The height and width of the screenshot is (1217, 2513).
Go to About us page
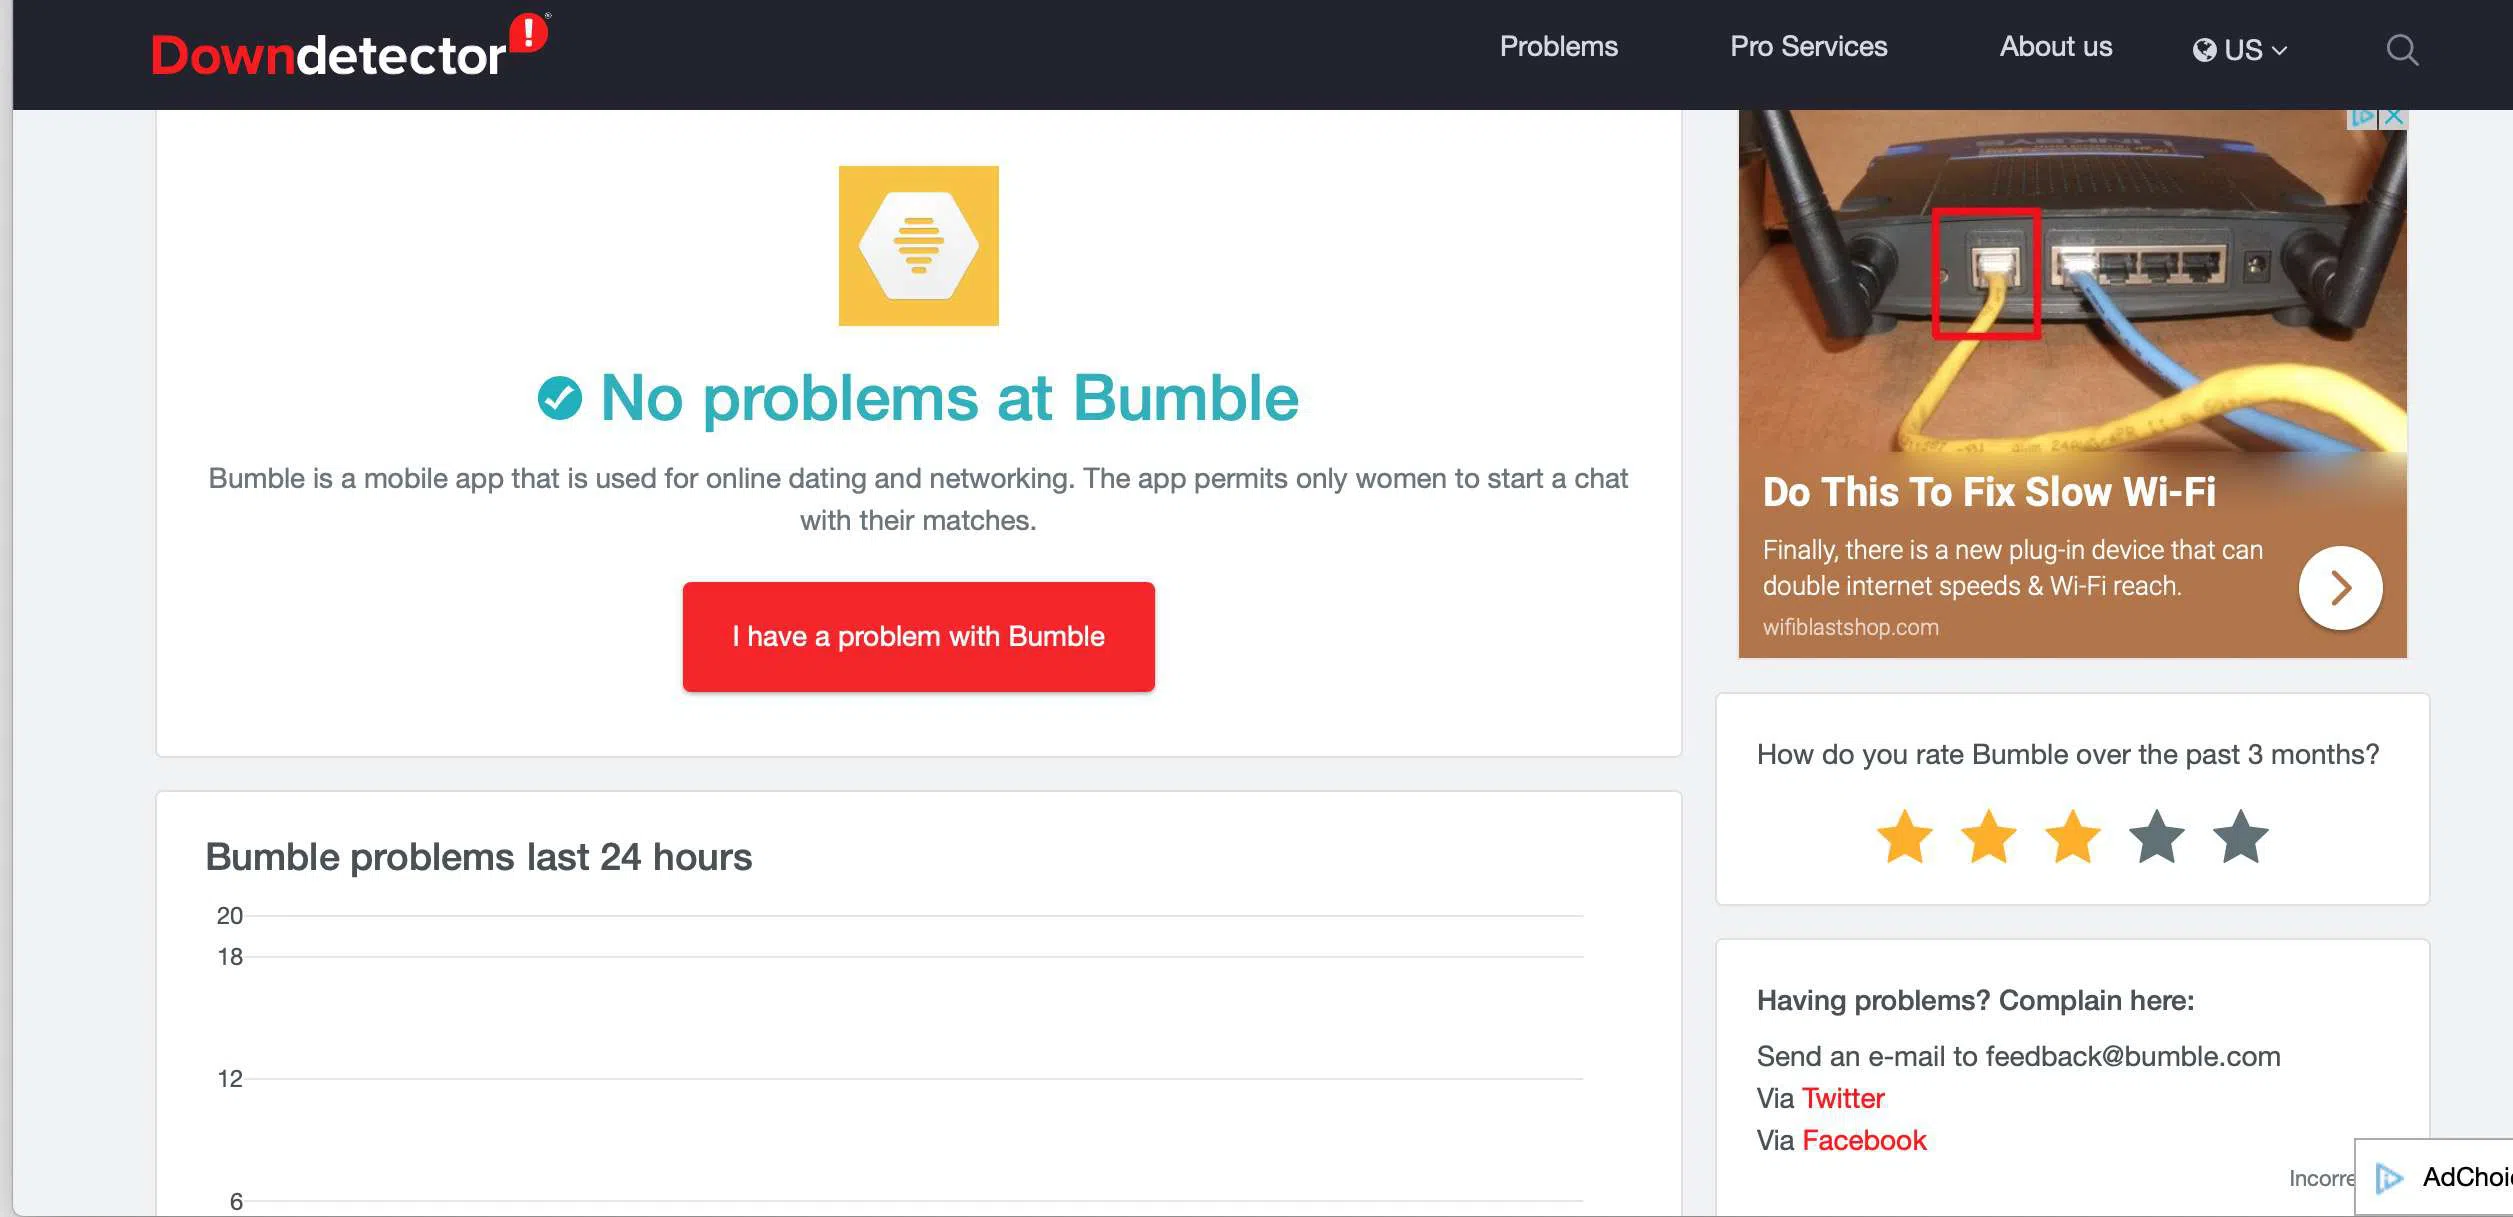(x=2055, y=47)
